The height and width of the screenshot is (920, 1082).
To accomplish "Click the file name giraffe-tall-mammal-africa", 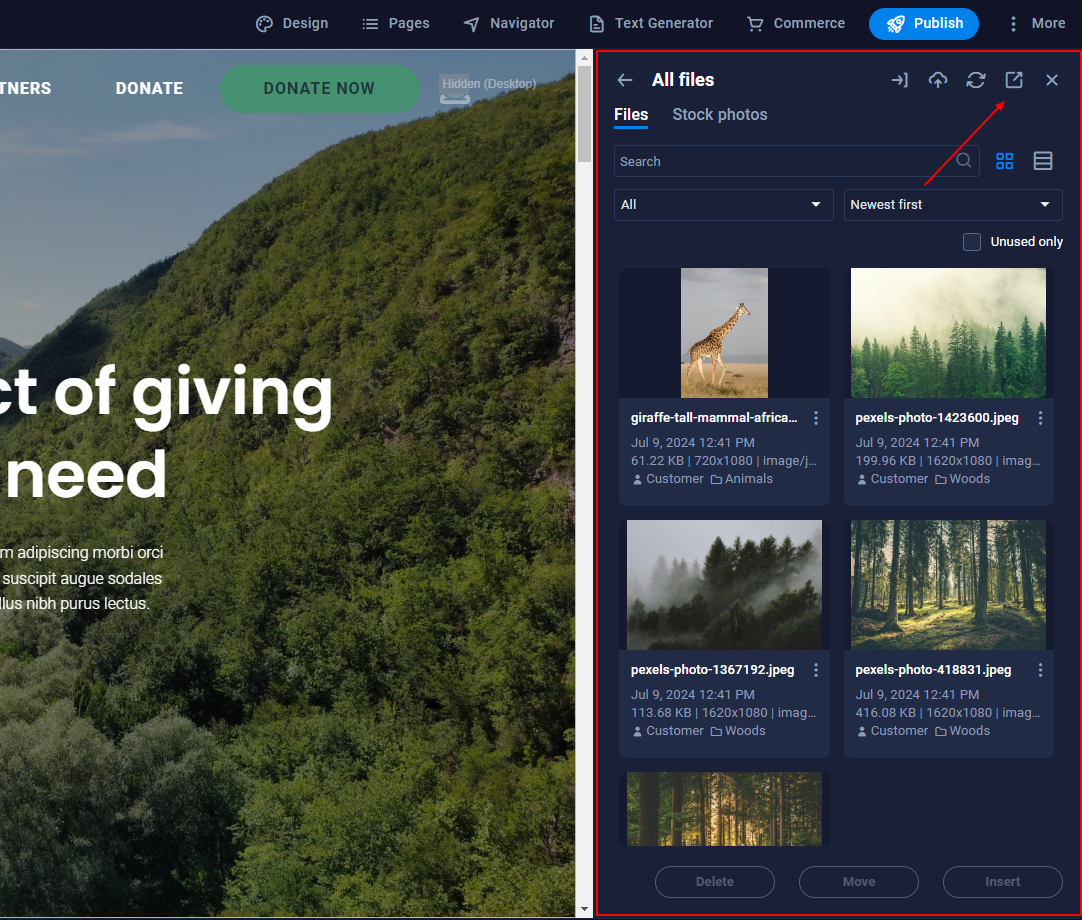I will pos(714,418).
